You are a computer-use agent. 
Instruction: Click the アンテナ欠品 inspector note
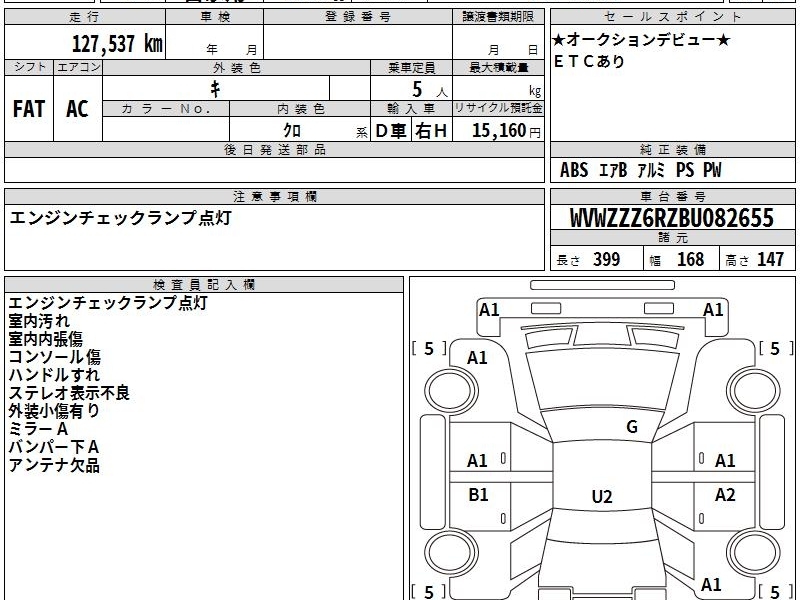coord(54,465)
